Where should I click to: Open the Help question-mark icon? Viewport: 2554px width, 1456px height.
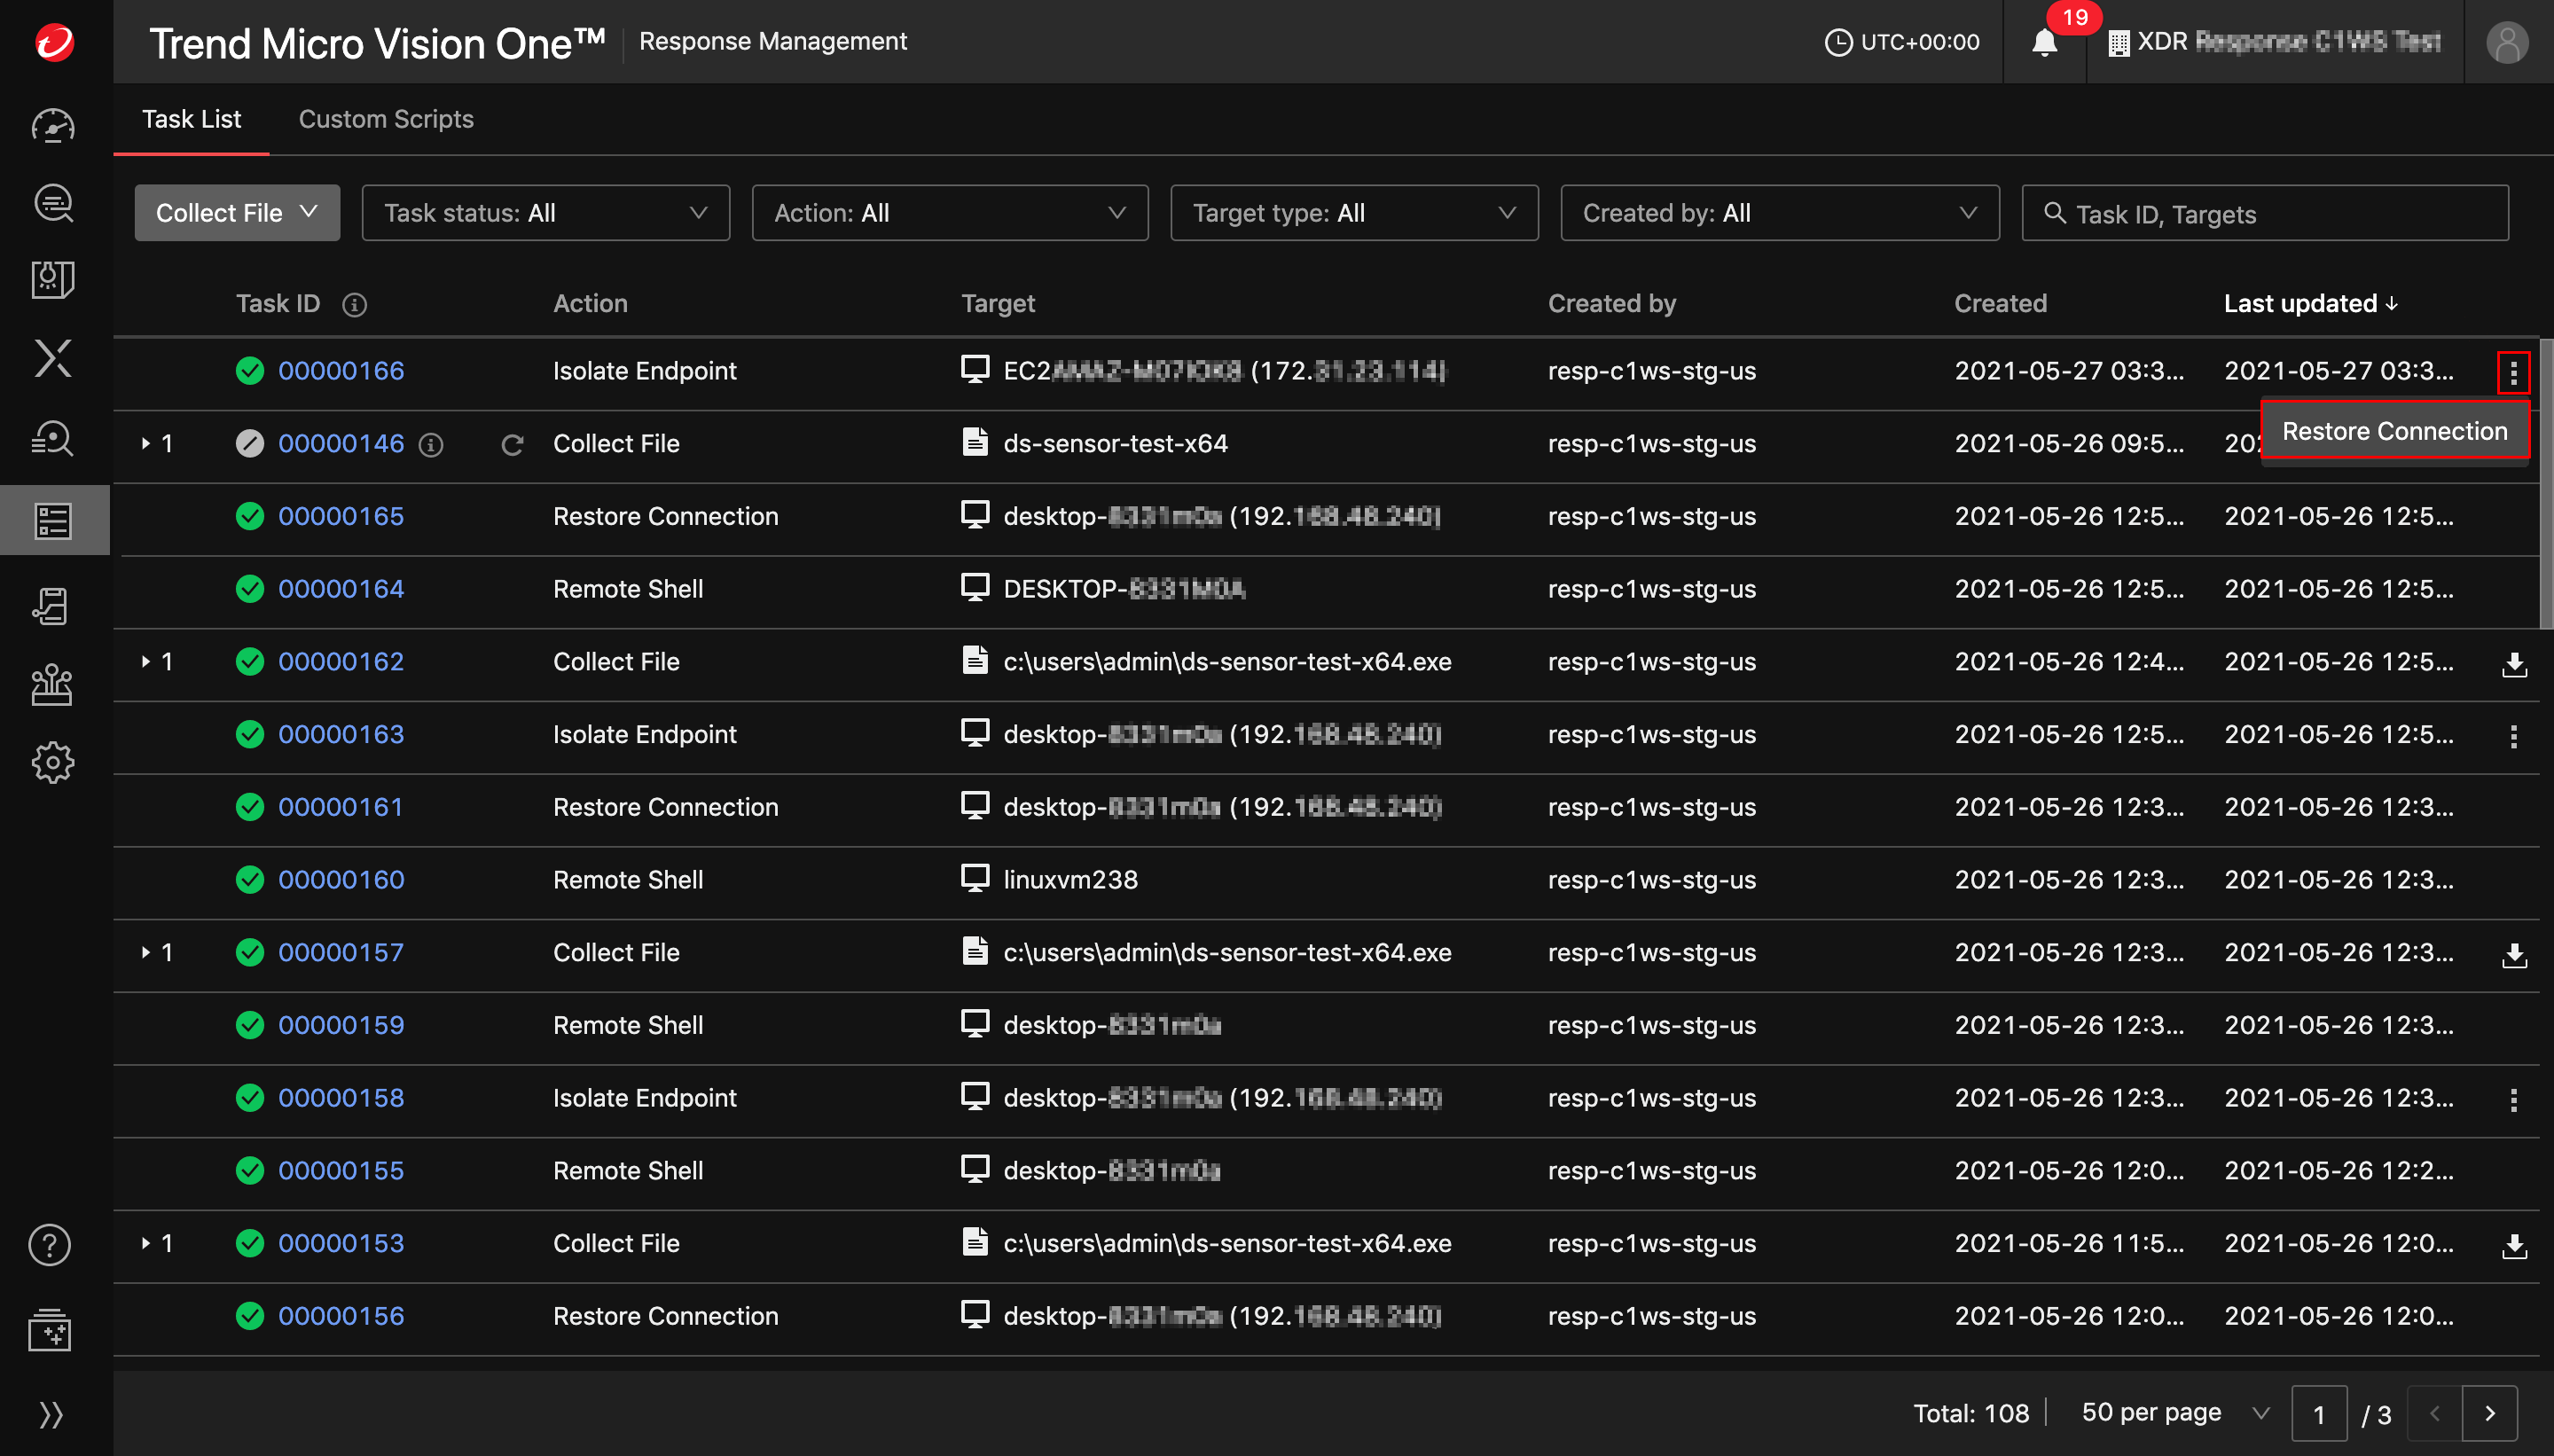pos(49,1245)
